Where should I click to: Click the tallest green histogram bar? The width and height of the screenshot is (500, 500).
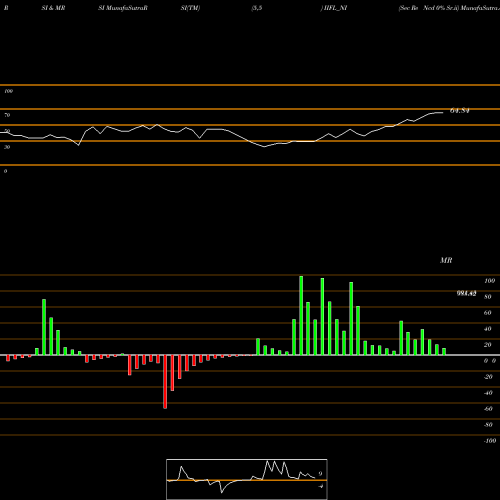(301, 315)
